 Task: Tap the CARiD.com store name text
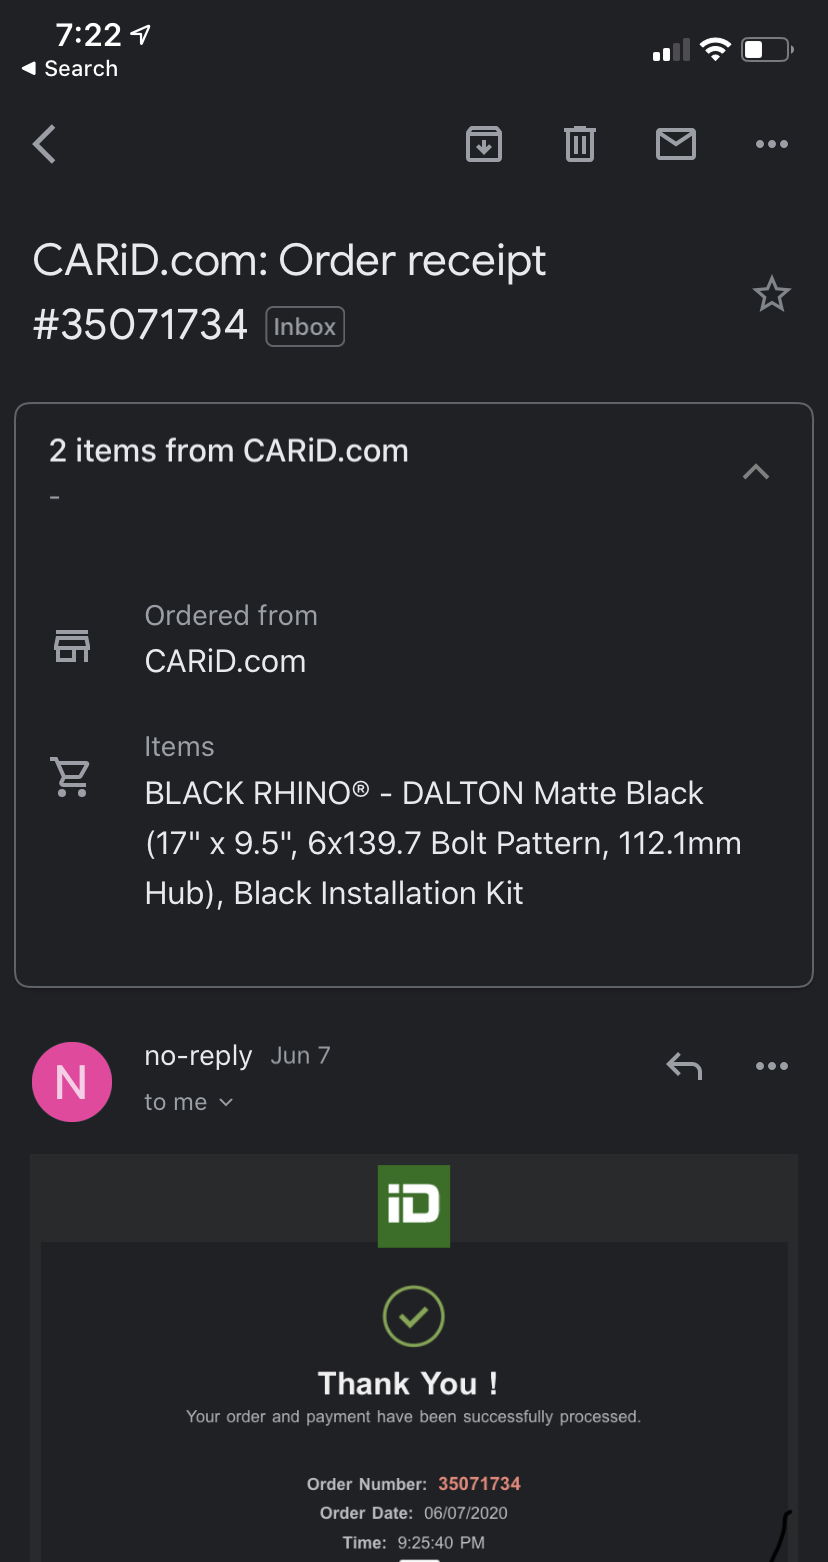(225, 661)
